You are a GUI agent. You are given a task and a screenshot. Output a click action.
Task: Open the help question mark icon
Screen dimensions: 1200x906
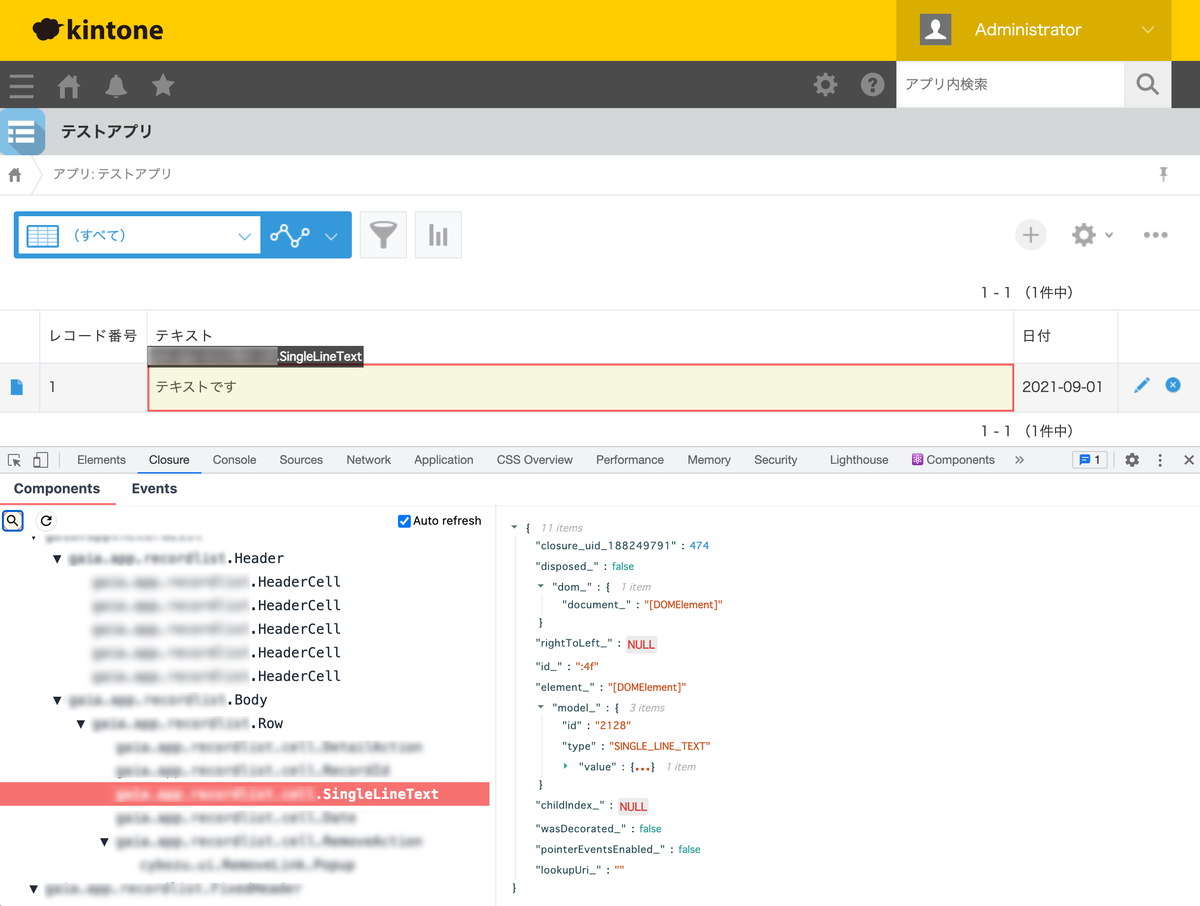tap(873, 85)
